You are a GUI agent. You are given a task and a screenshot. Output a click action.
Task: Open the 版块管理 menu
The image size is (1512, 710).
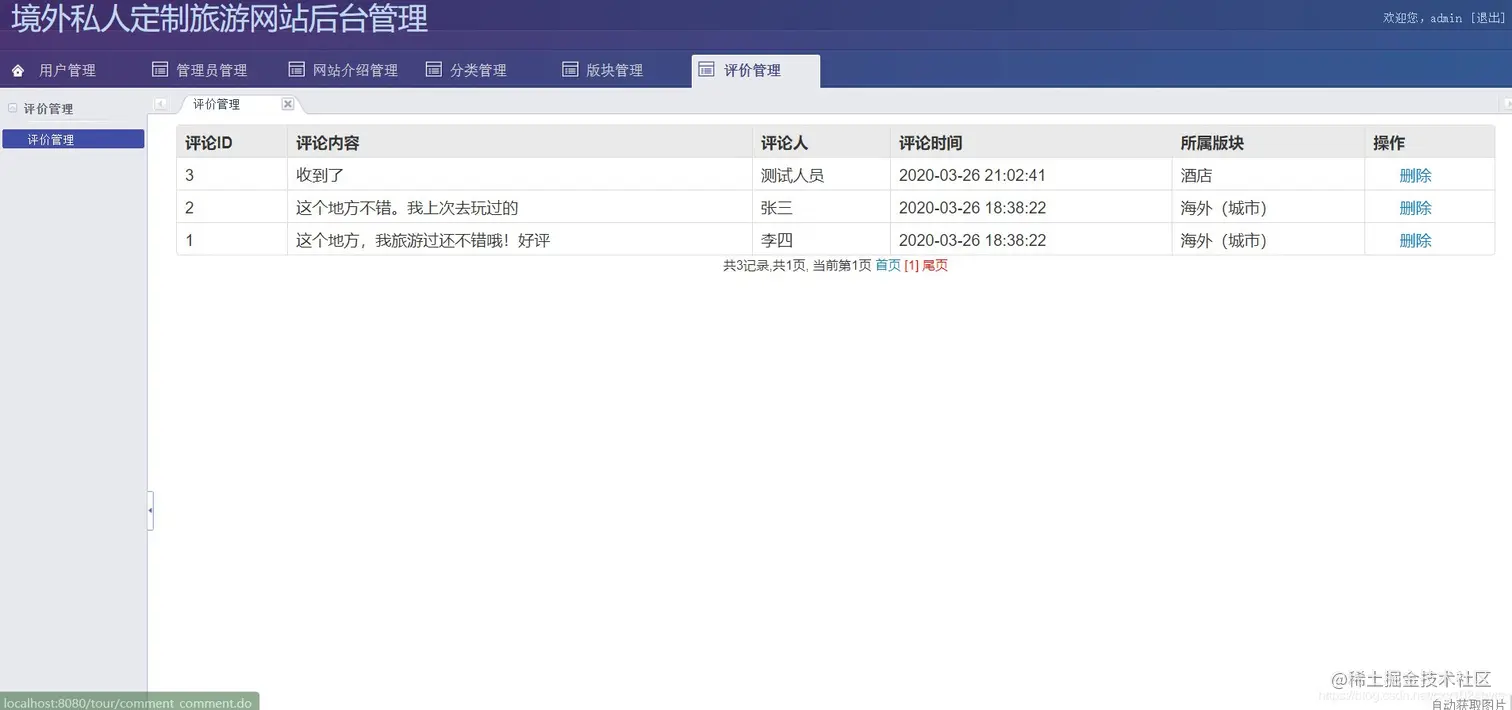click(614, 70)
